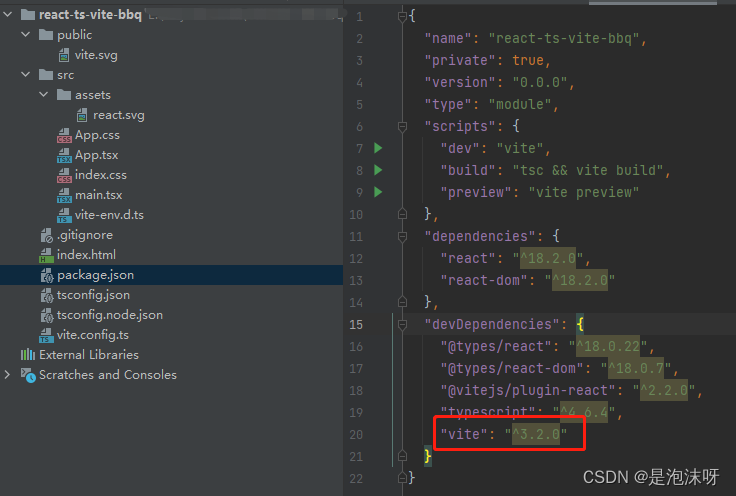
Task: Click the .gitignore file icon
Action: pos(46,235)
